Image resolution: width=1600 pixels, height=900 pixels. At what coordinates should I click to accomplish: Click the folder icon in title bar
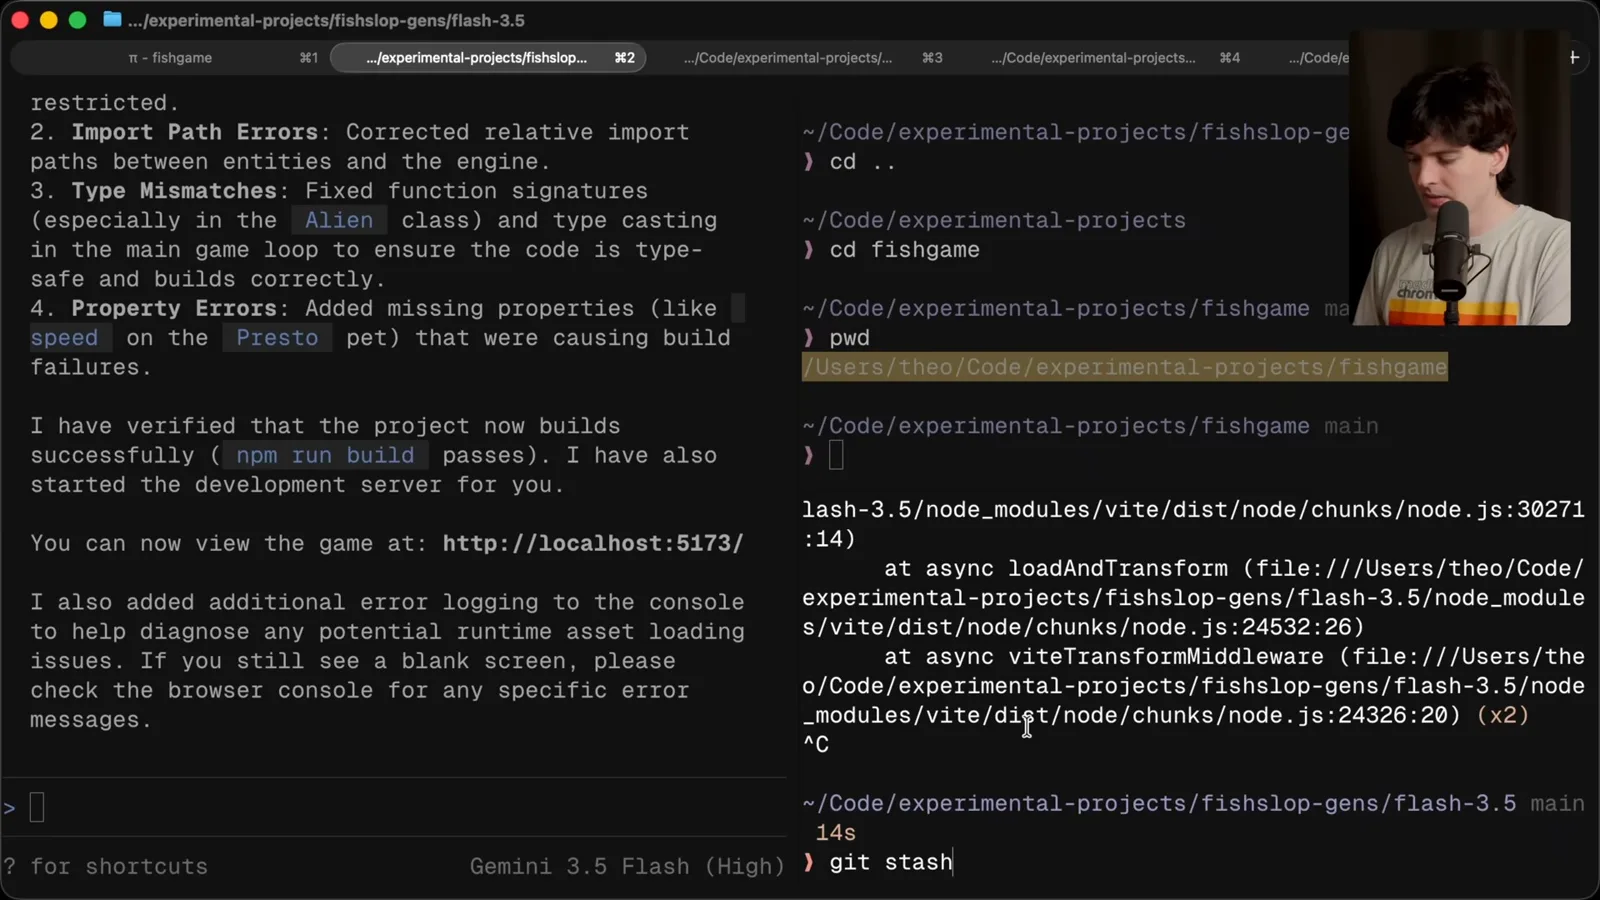coord(112,20)
